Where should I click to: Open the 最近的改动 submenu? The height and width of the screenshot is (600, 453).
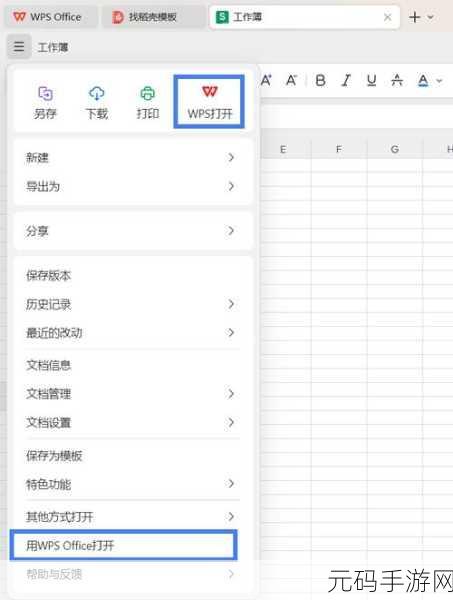132,333
